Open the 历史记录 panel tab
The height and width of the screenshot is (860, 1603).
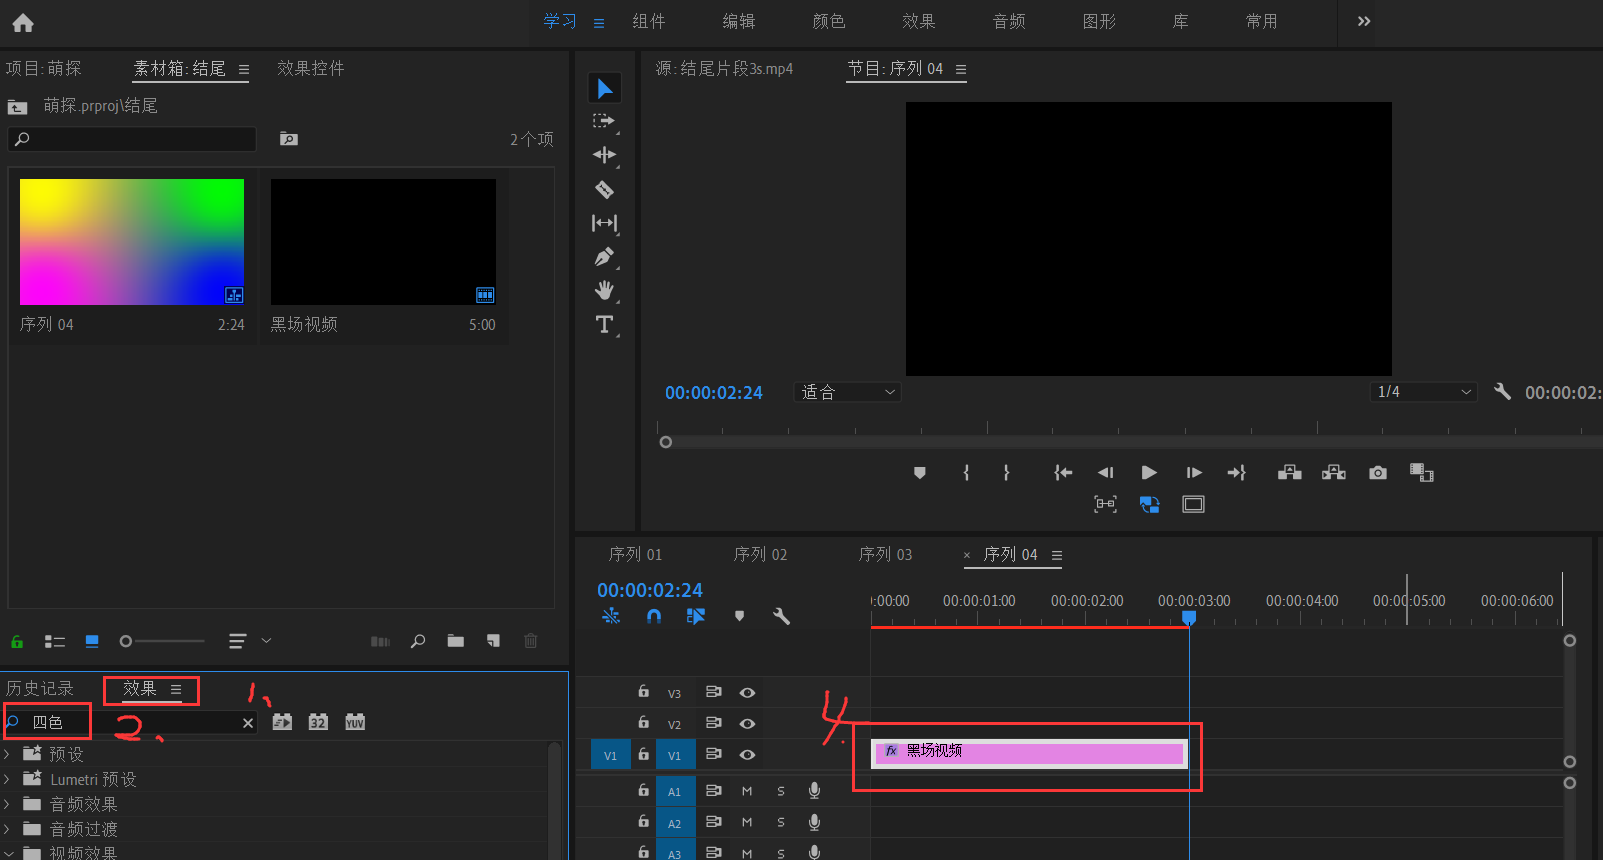(x=40, y=688)
